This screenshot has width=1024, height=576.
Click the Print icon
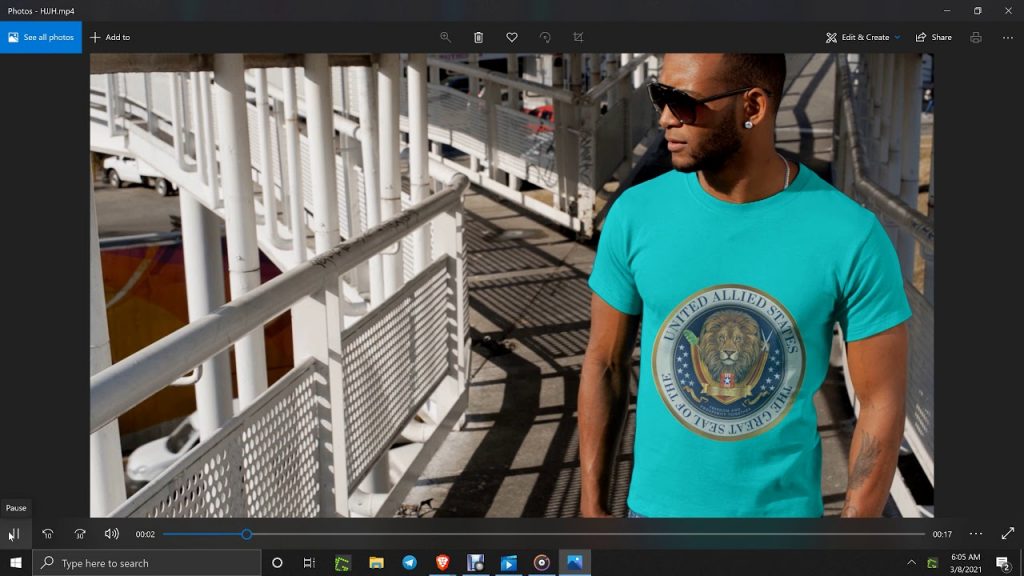(976, 37)
